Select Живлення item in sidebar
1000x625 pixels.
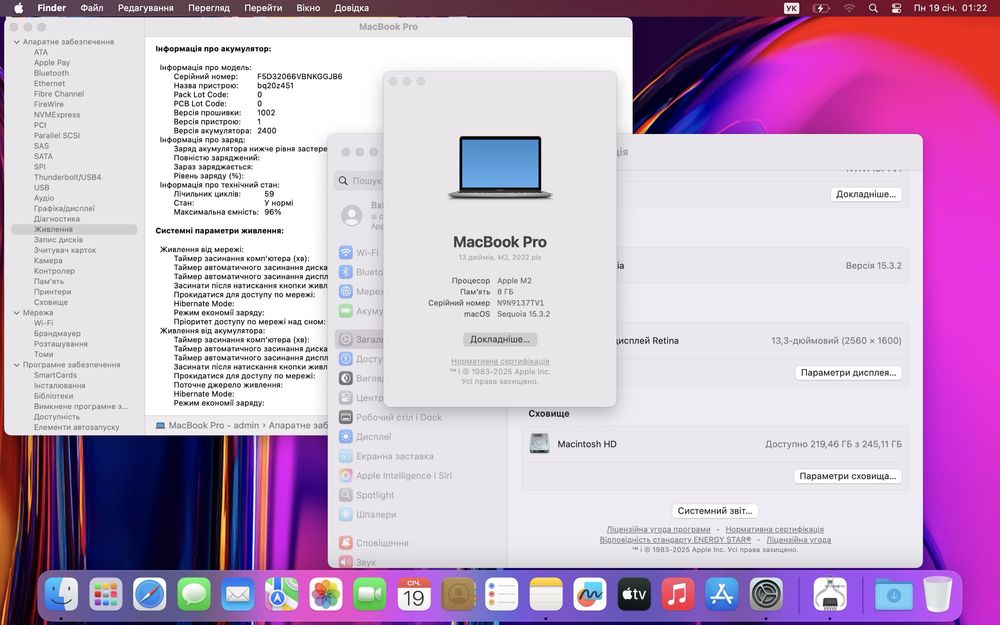[74, 230]
